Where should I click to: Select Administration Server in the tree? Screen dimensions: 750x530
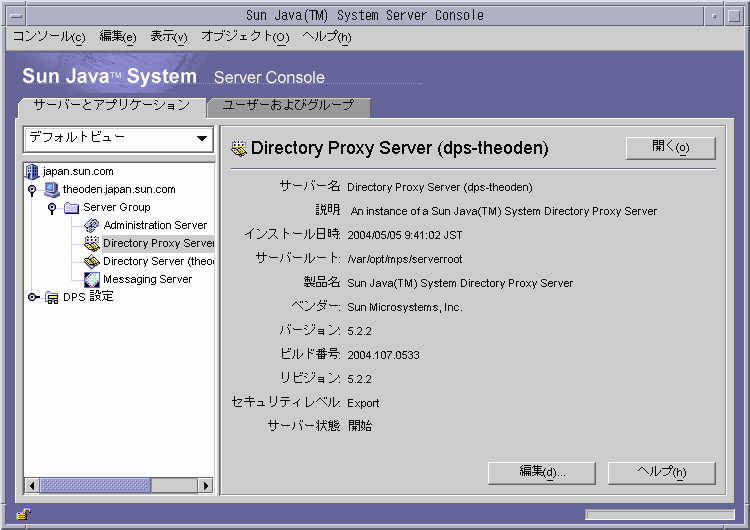click(155, 225)
